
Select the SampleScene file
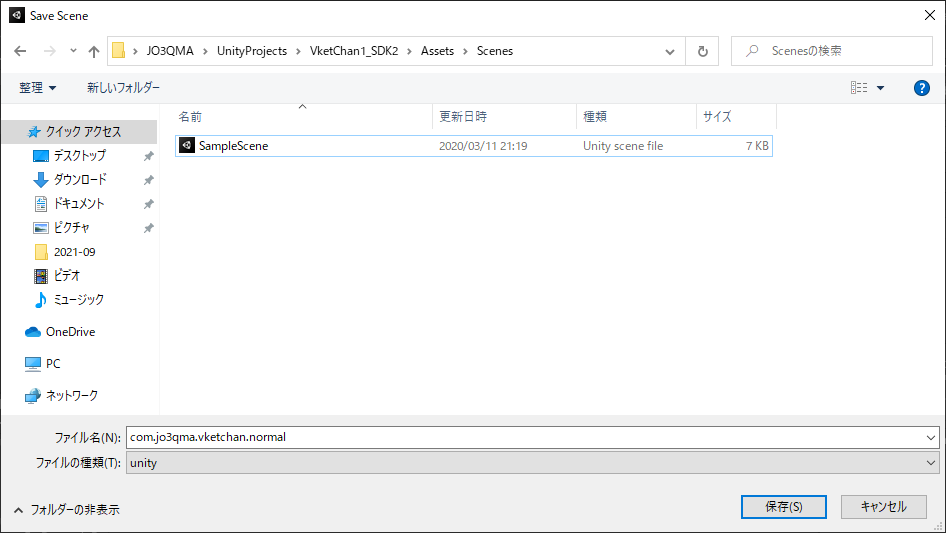pyautogui.click(x=474, y=146)
